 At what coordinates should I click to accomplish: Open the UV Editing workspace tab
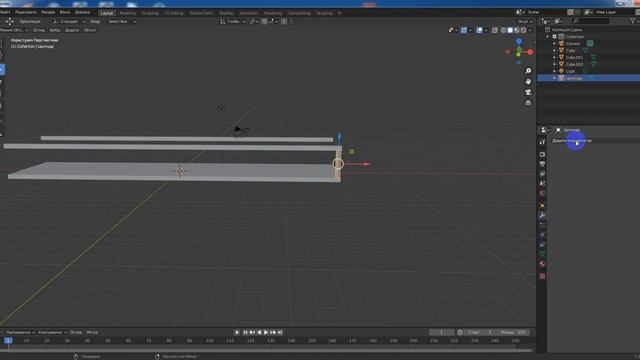click(x=174, y=13)
